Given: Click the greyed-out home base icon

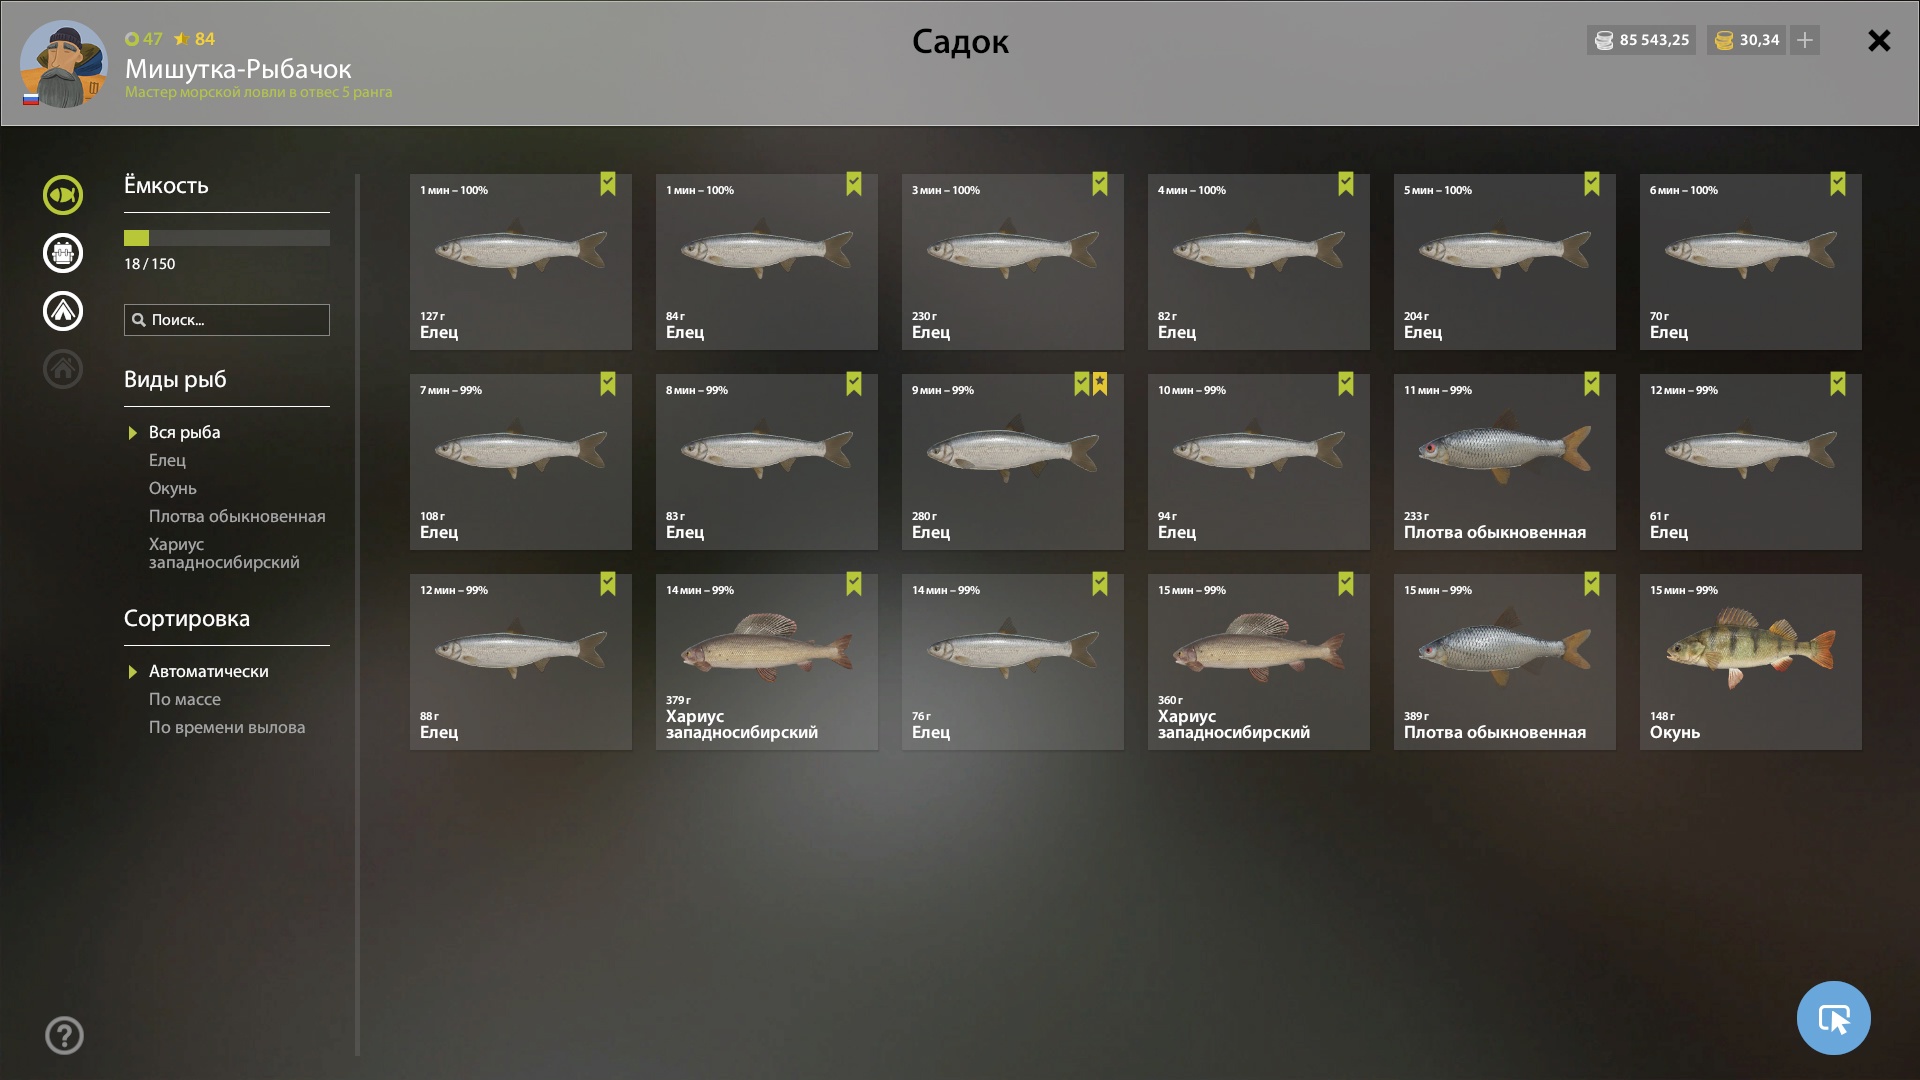Looking at the screenshot, I should (62, 369).
